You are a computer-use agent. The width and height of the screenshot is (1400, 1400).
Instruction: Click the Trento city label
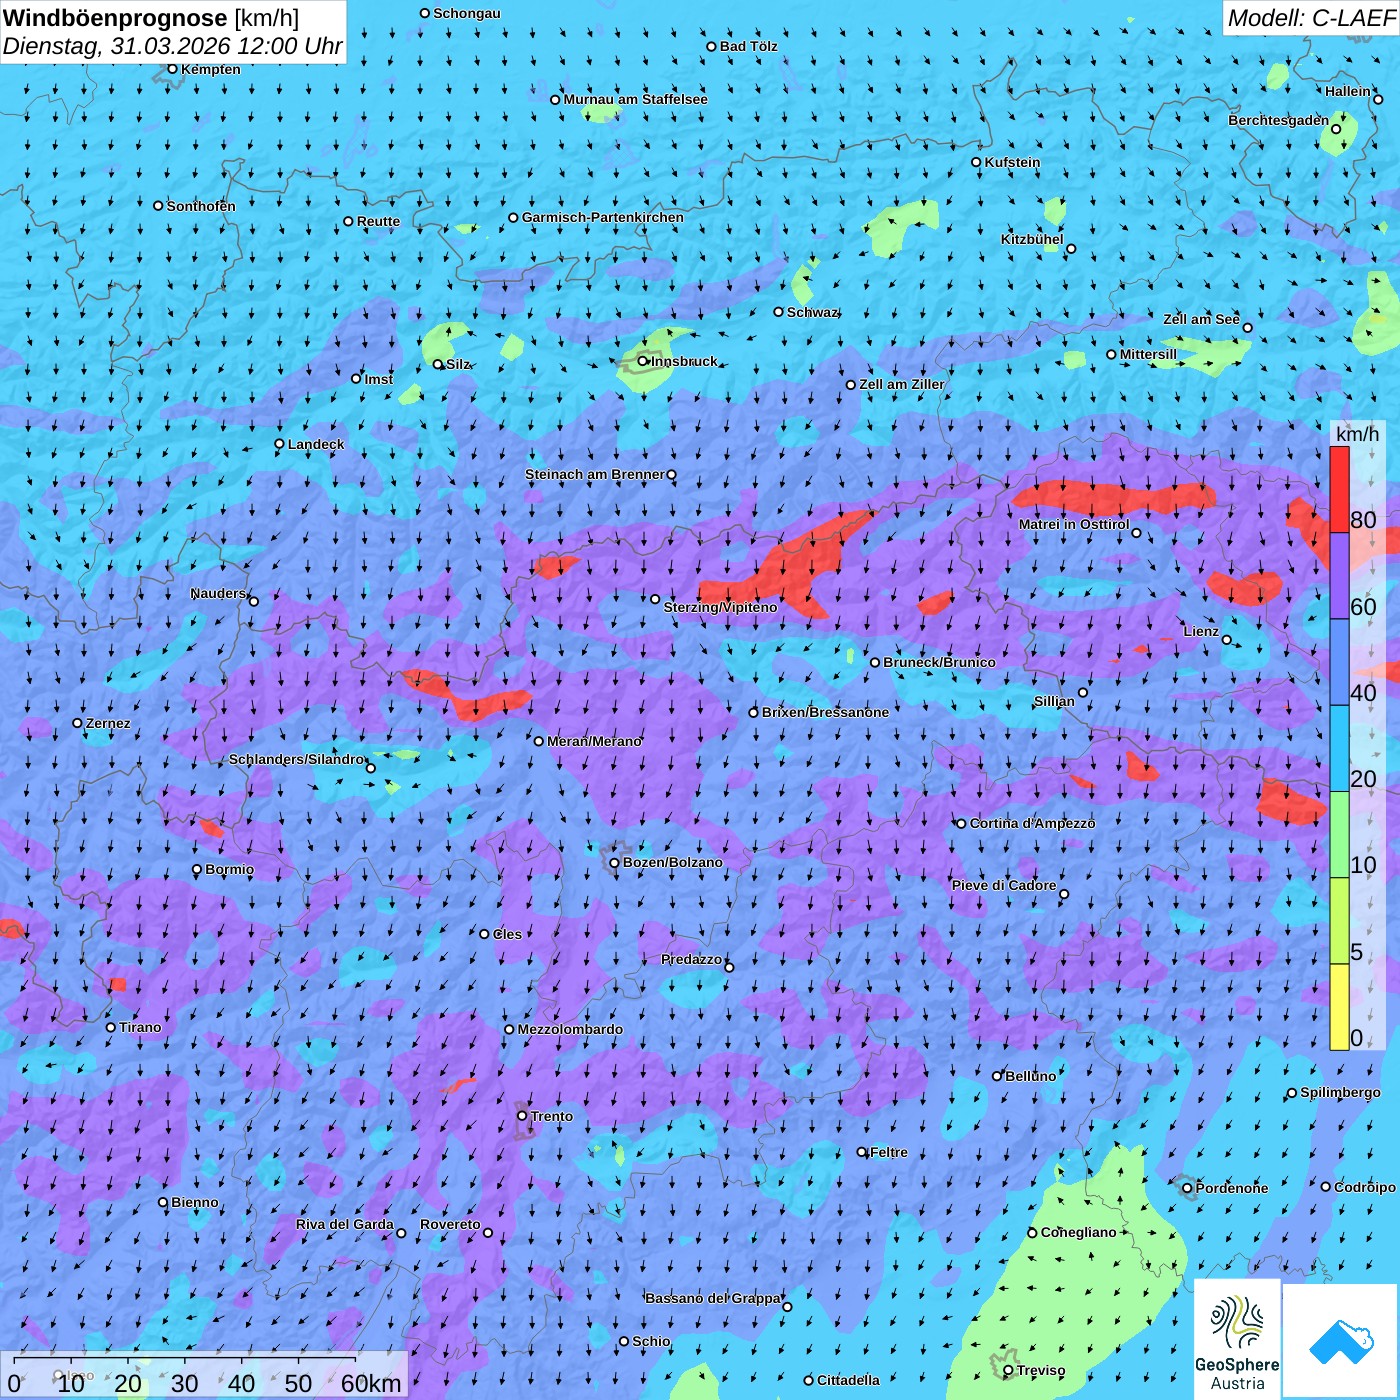(552, 1116)
